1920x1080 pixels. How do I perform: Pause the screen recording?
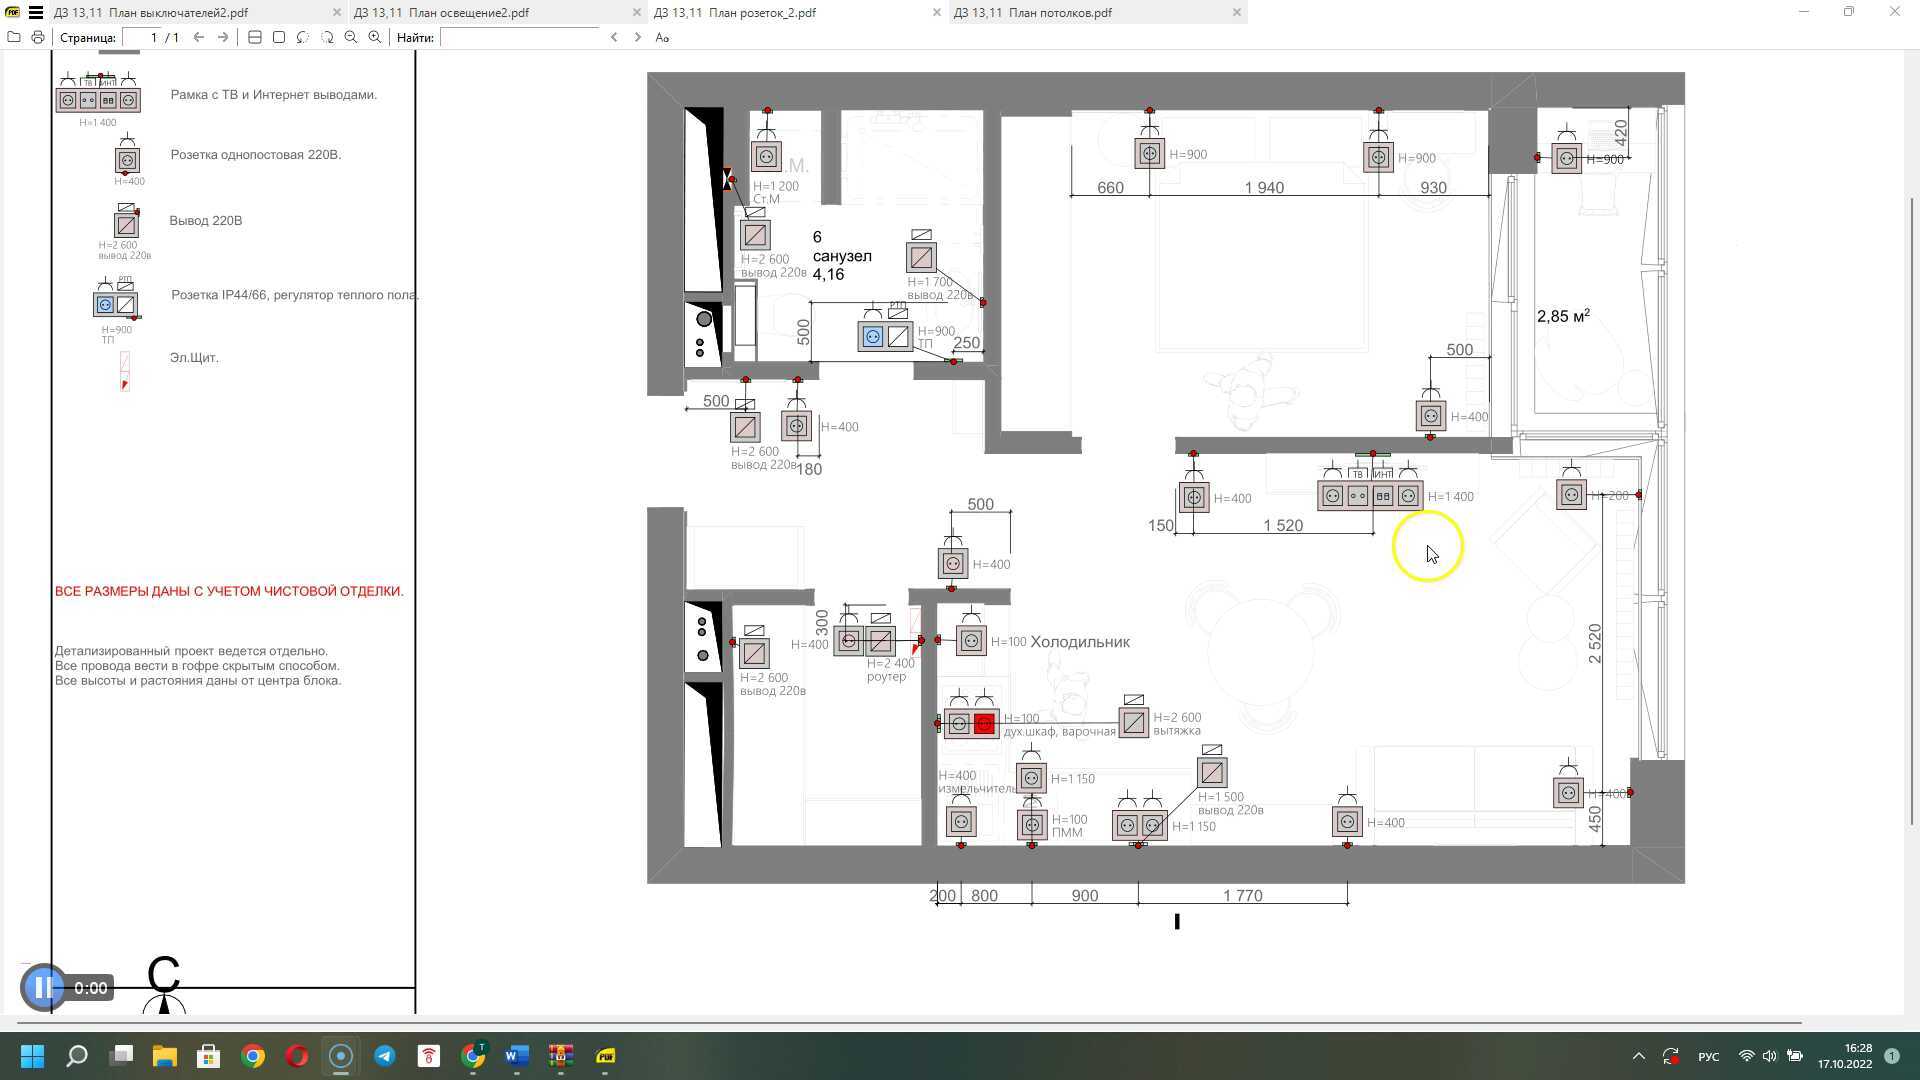(43, 988)
